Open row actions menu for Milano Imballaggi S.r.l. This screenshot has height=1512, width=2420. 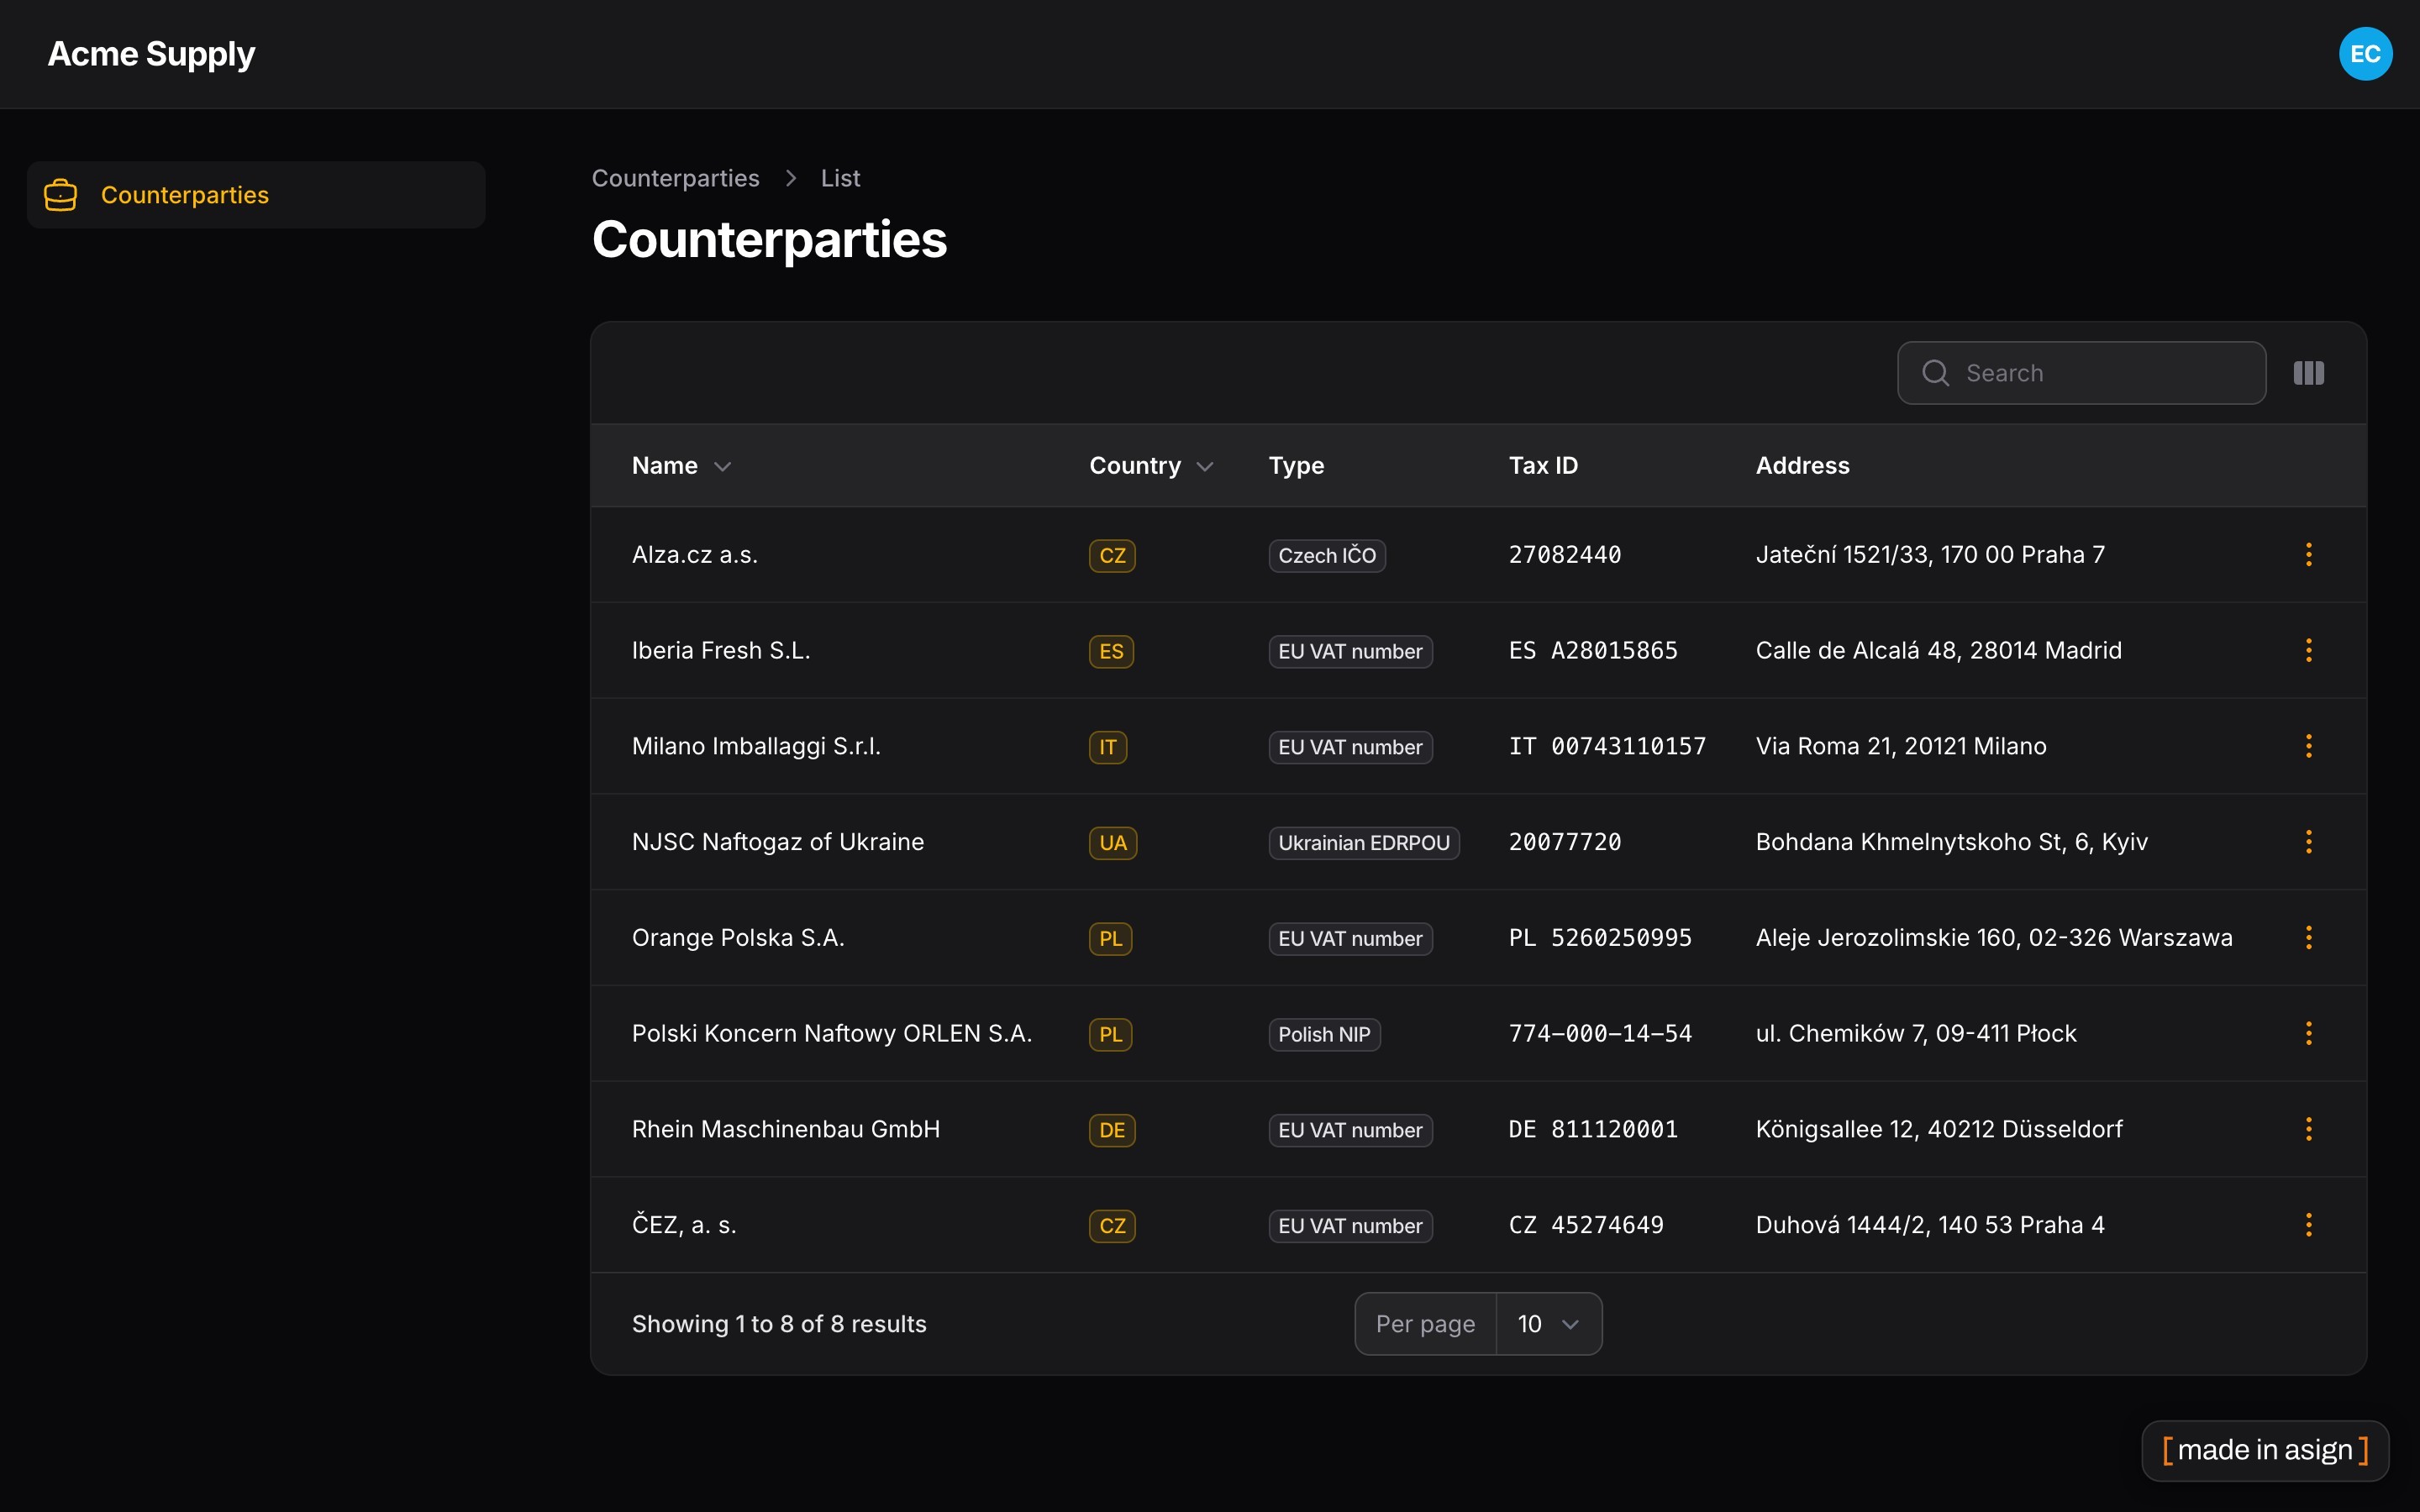[x=2308, y=746]
